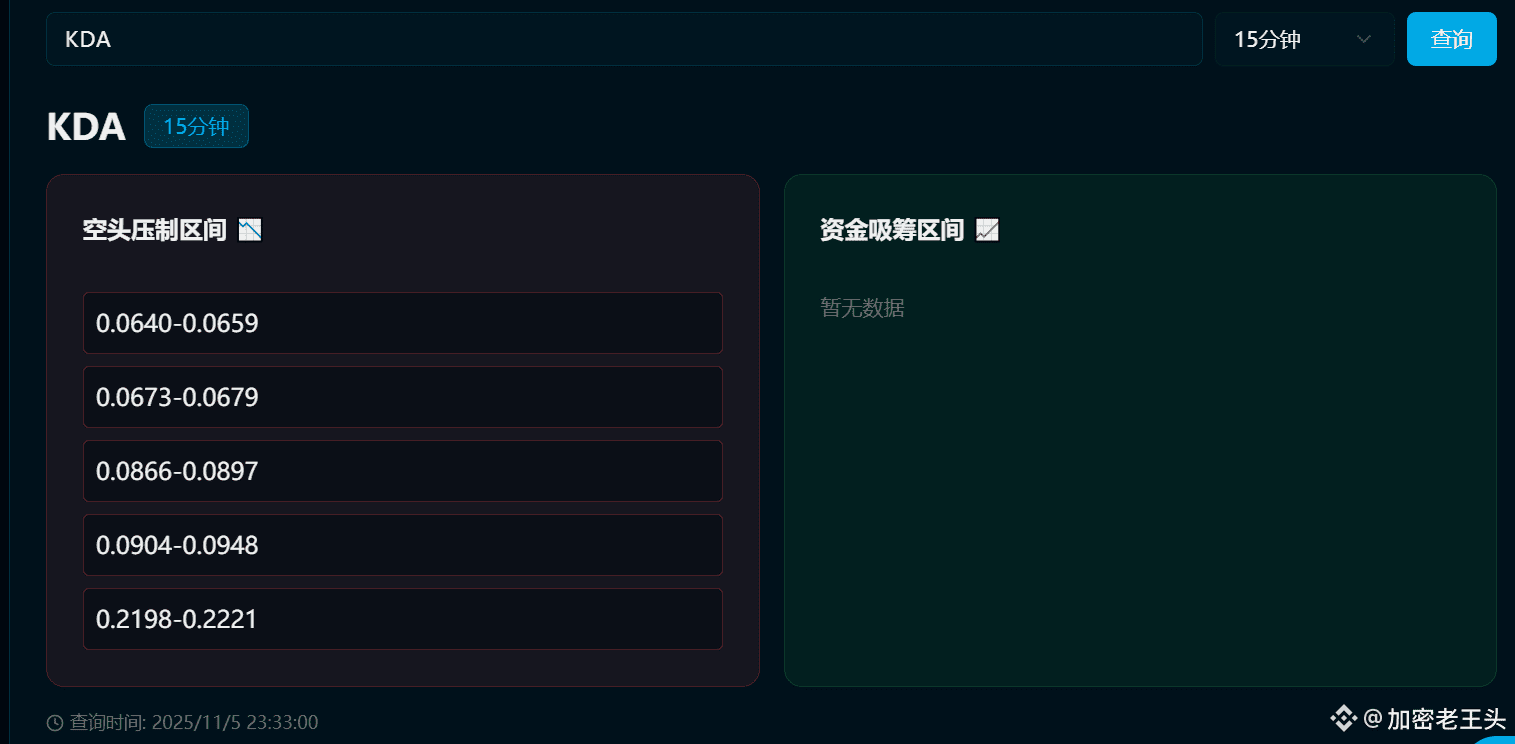Click the 查询 search button
This screenshot has height=744, width=1515.
pos(1451,39)
